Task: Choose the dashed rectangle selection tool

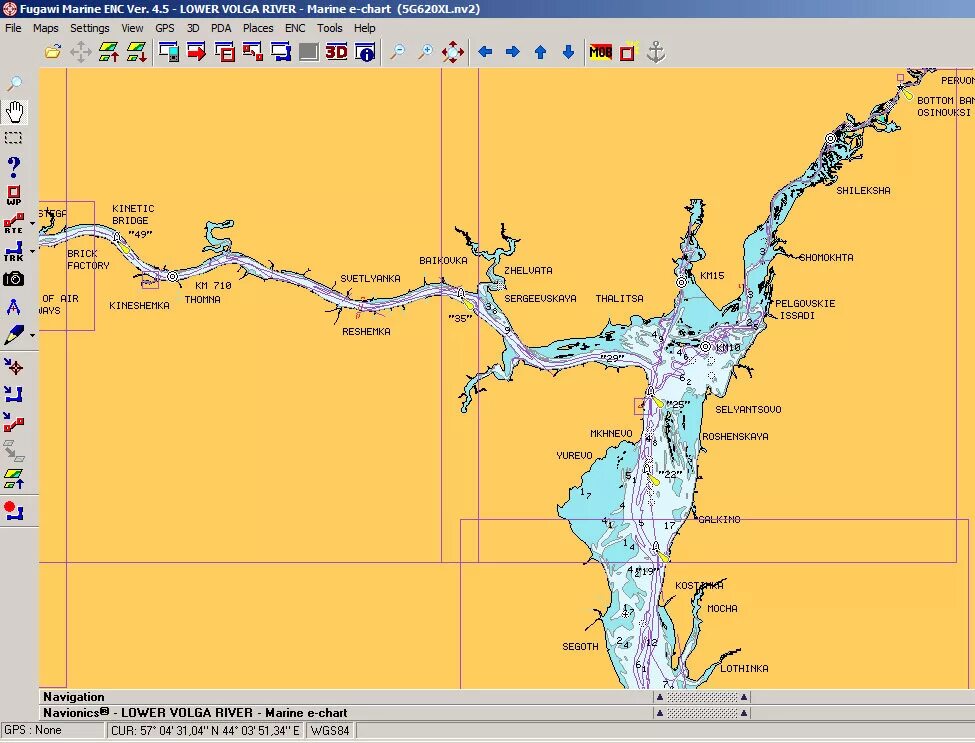Action: (x=14, y=138)
